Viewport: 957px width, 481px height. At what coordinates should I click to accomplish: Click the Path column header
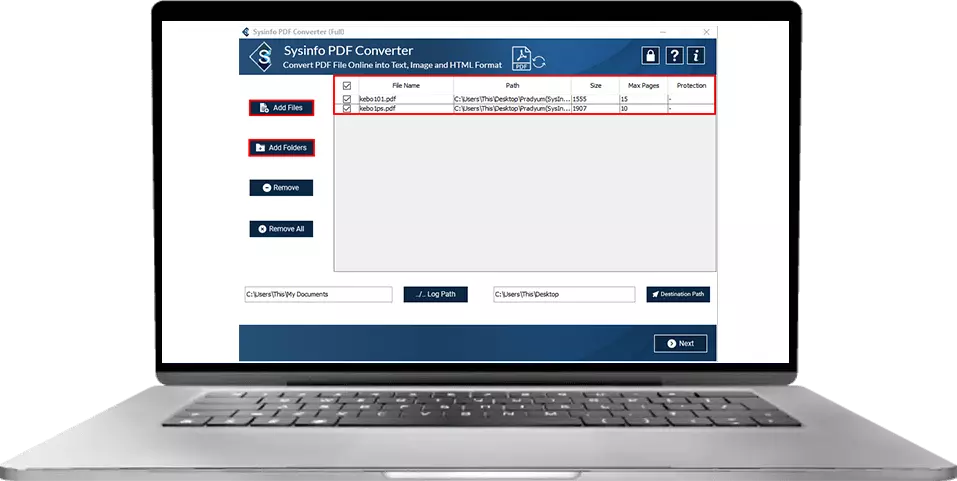pyautogui.click(x=513, y=85)
